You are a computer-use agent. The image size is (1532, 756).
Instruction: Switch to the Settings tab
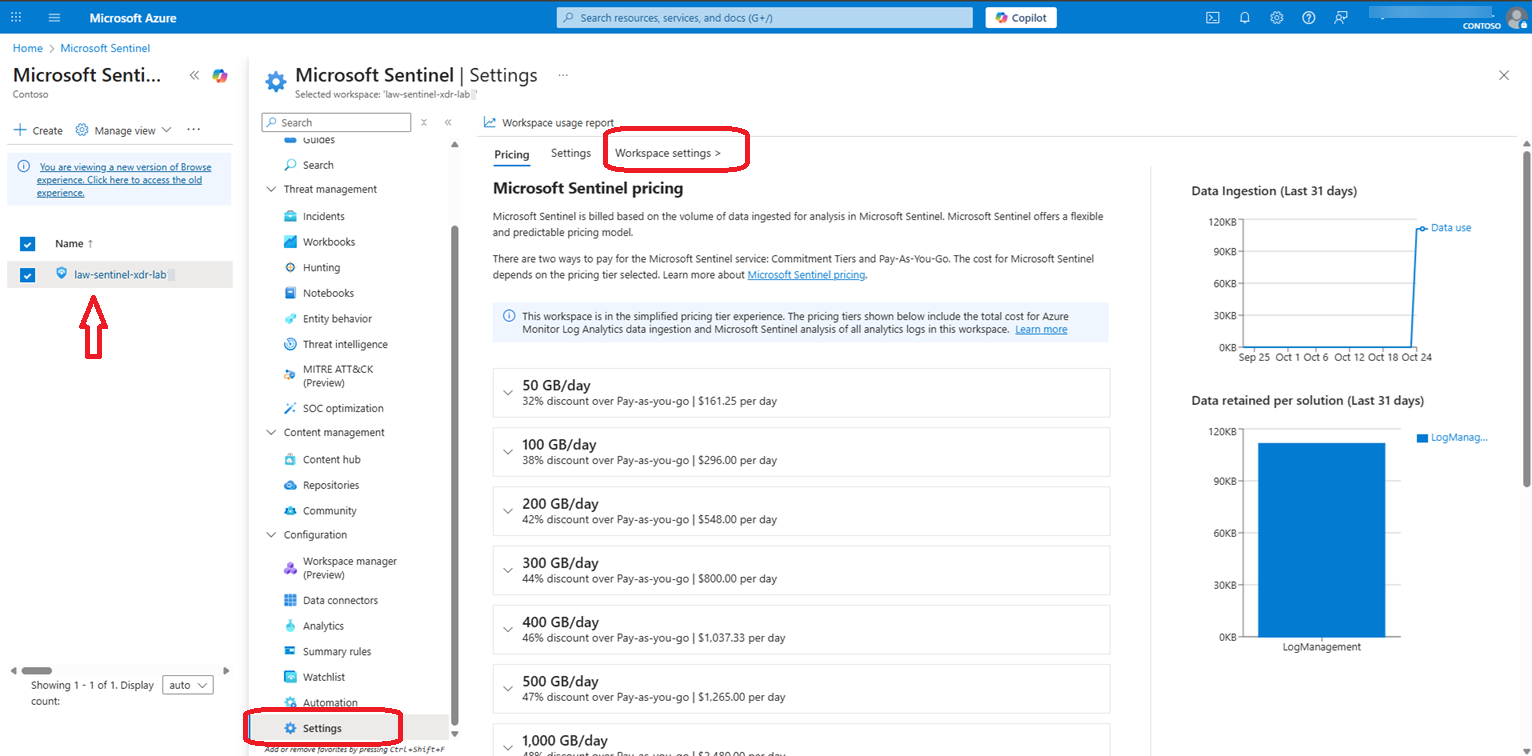[x=571, y=153]
